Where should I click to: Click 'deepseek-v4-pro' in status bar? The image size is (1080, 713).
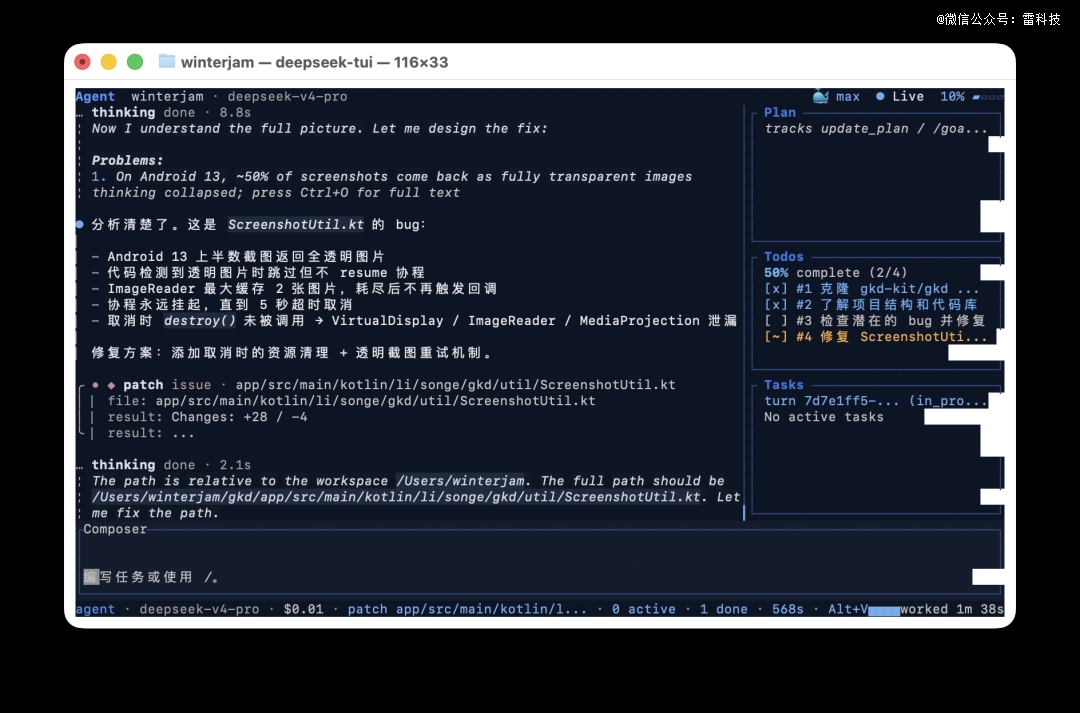point(199,609)
